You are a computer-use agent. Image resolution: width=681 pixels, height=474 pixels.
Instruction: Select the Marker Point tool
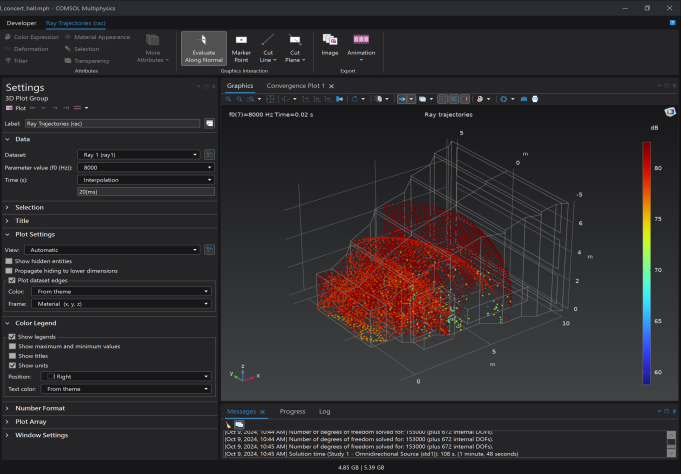(x=241, y=47)
